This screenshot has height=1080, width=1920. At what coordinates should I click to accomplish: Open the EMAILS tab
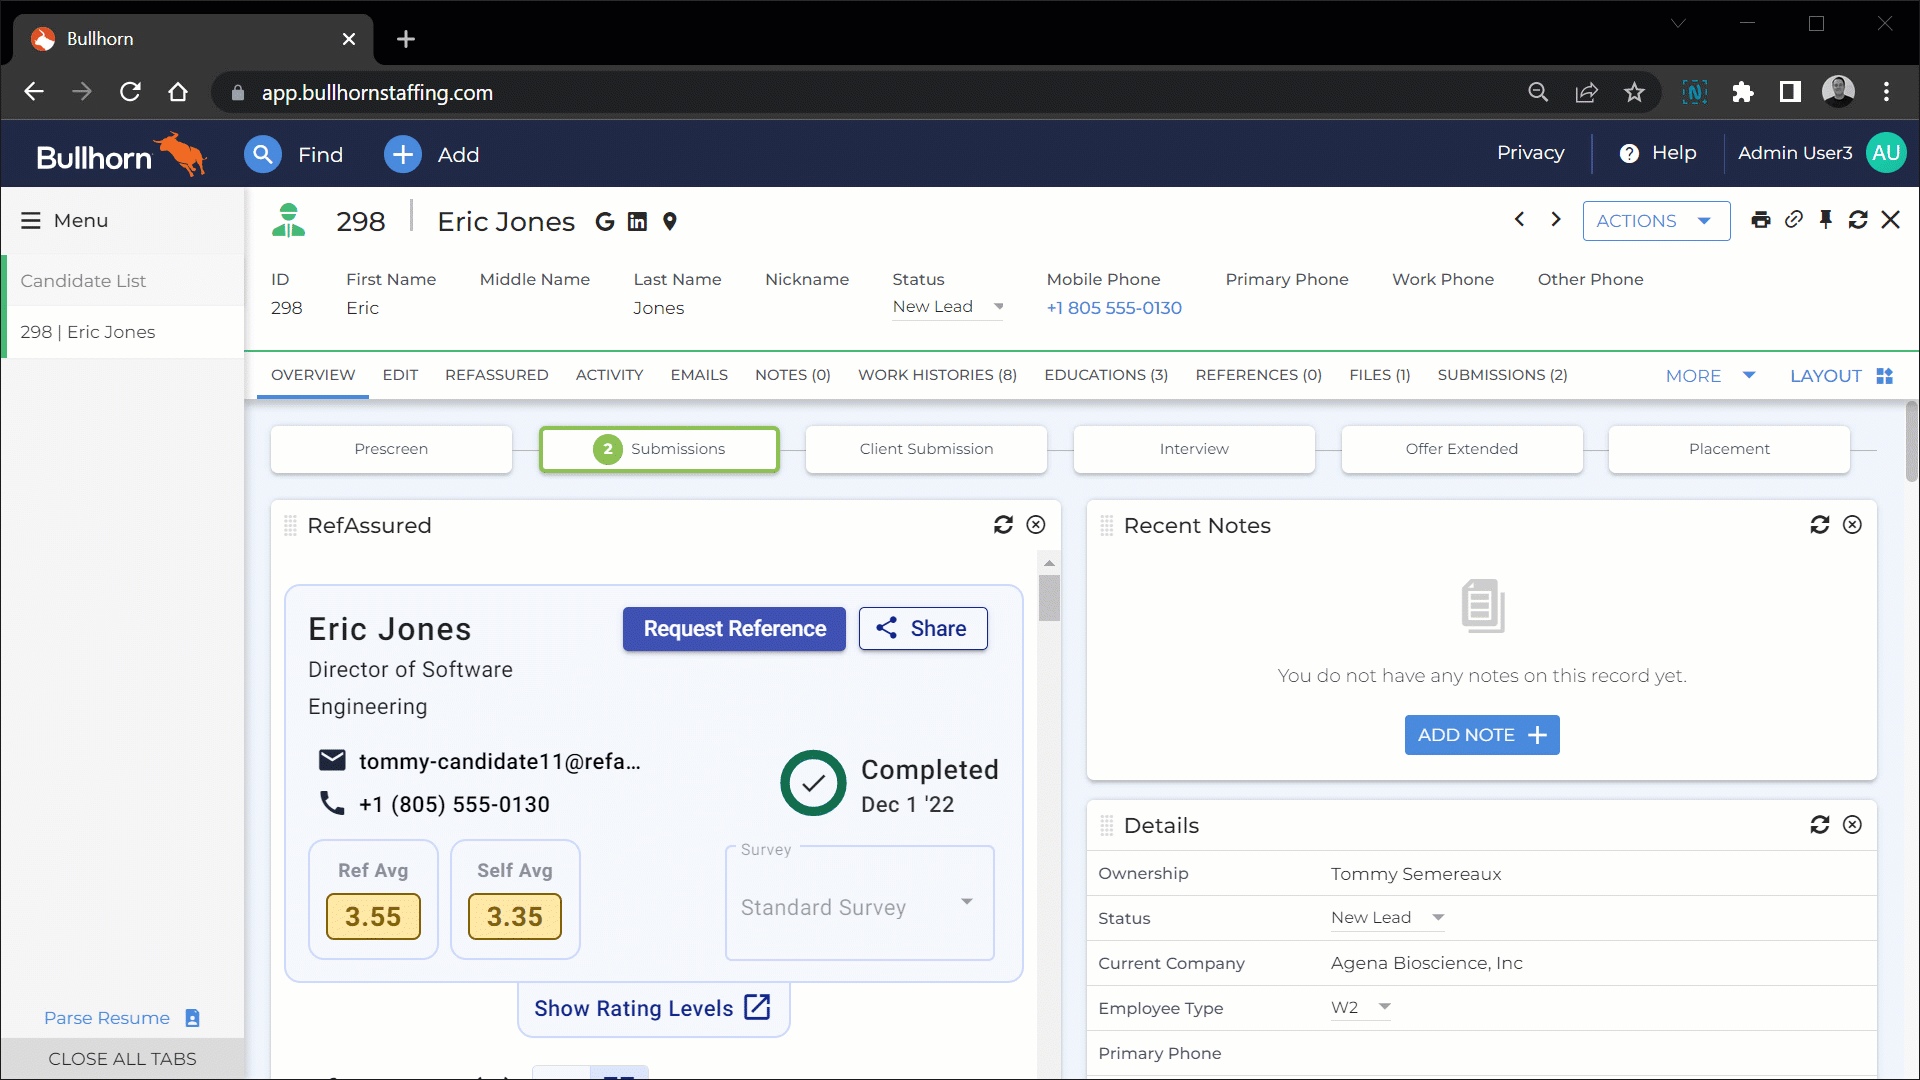(x=699, y=375)
